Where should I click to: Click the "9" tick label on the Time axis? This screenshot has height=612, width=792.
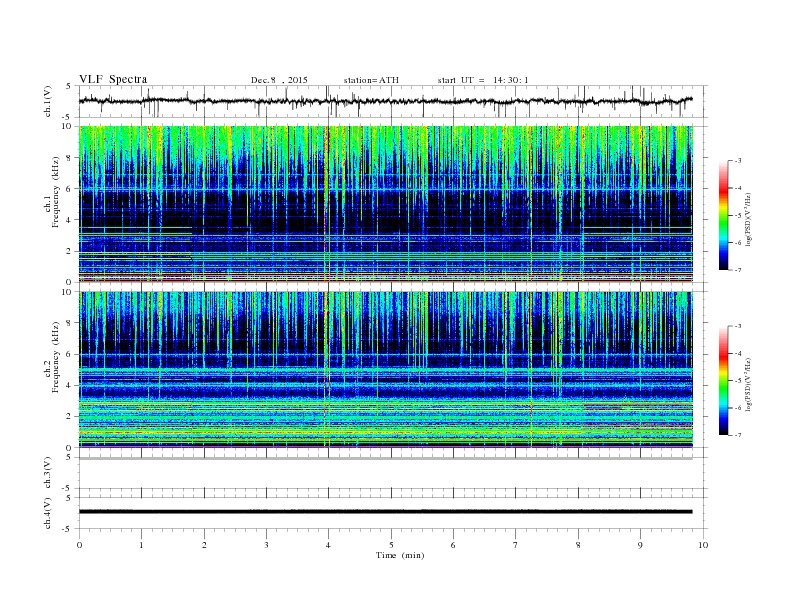(x=640, y=545)
